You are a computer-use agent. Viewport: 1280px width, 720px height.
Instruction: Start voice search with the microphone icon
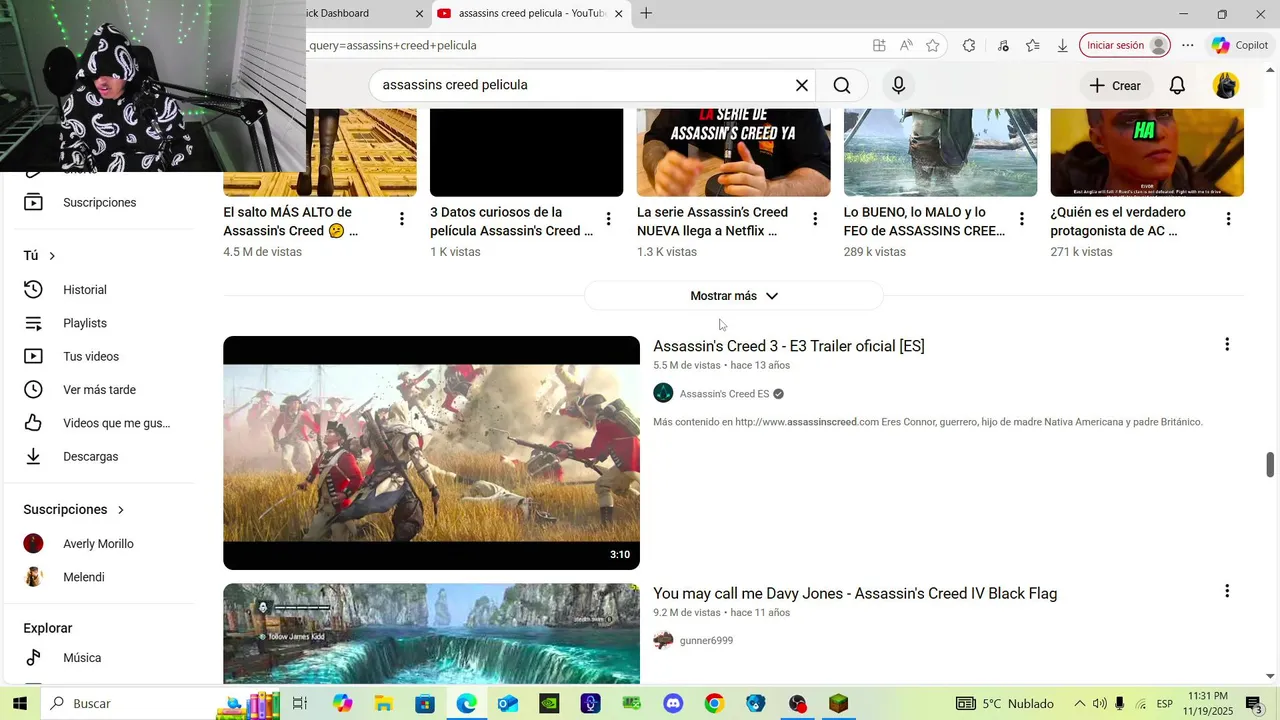898,85
